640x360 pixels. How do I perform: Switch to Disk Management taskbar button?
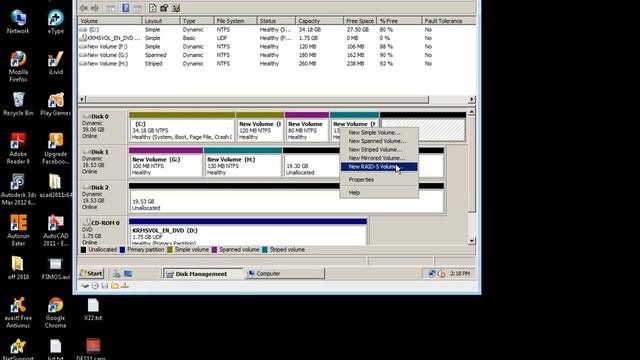(202, 273)
